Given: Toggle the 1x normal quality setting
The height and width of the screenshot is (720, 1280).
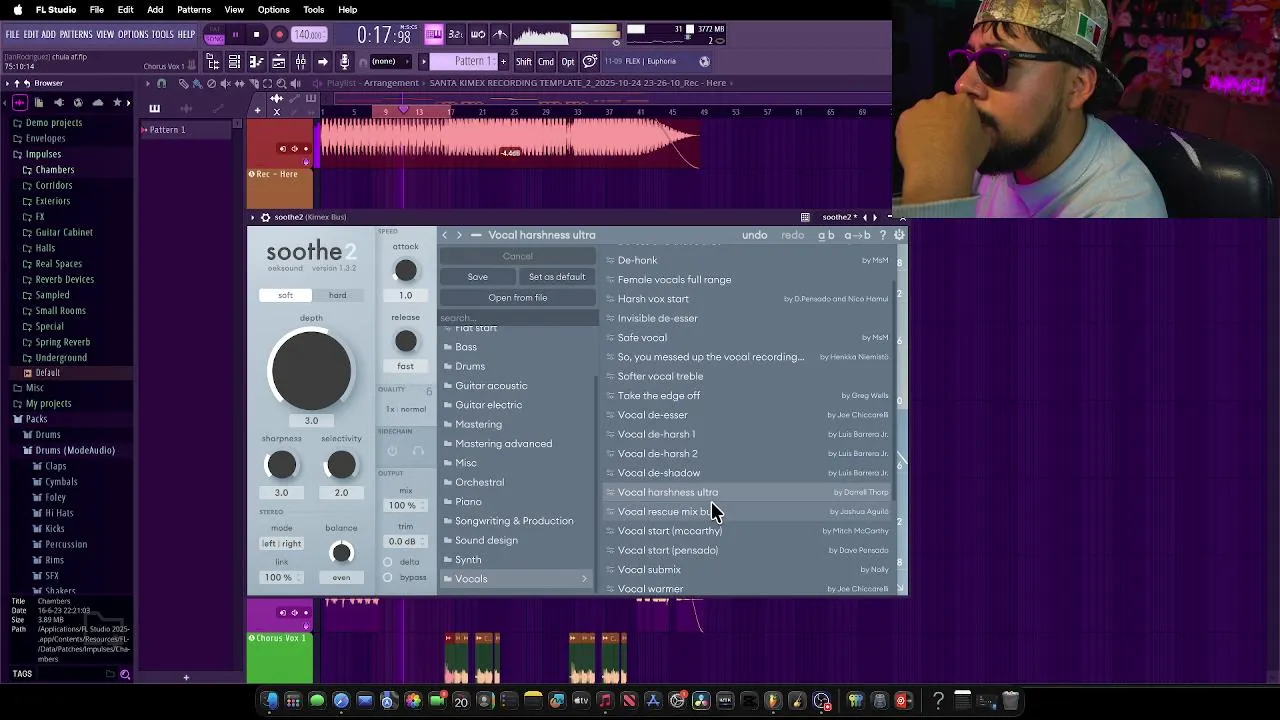Looking at the screenshot, I should click(x=405, y=409).
